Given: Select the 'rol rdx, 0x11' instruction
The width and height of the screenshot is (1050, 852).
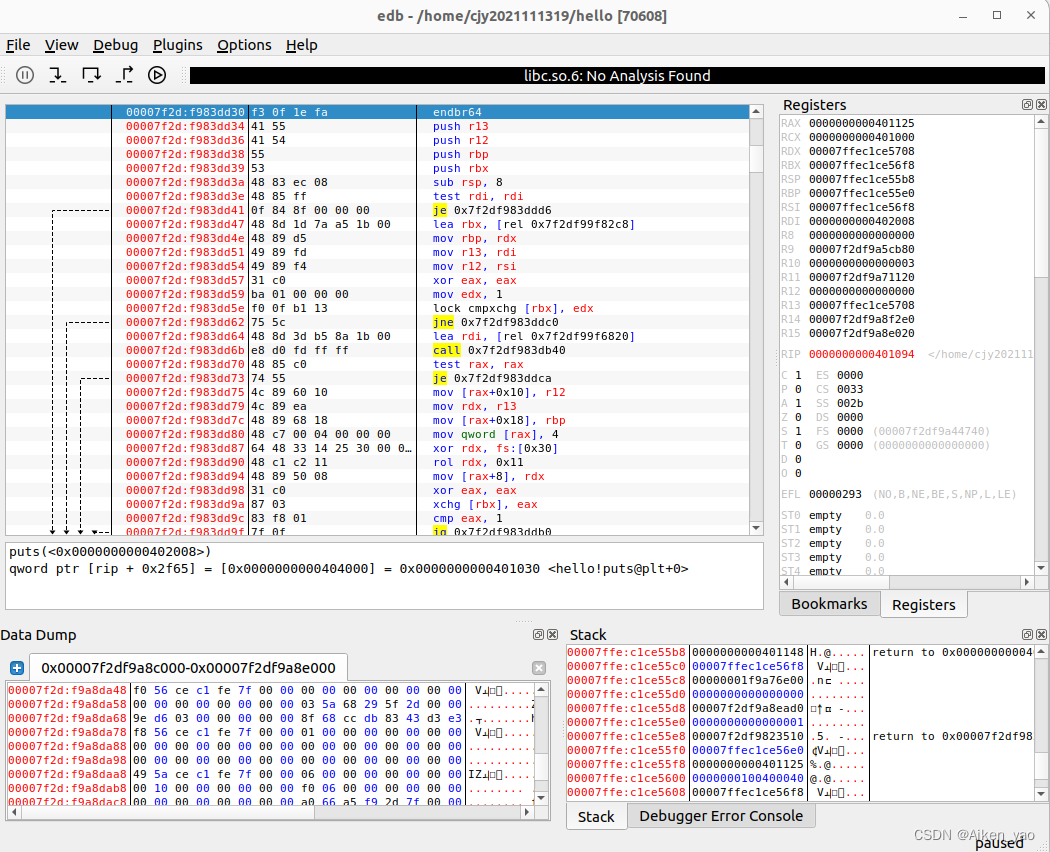Looking at the screenshot, I should click(x=478, y=462).
